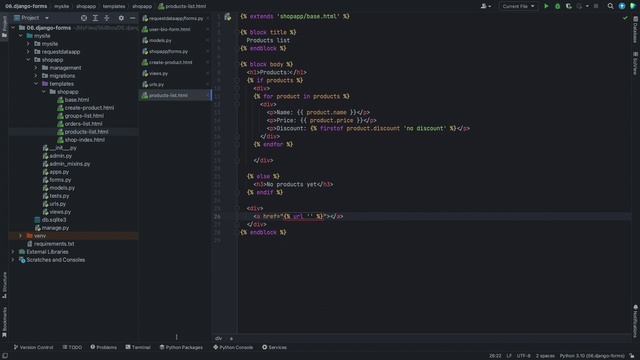Click Expand All icon in Project panel
This screenshot has height=360, width=640.
[x=95, y=18]
